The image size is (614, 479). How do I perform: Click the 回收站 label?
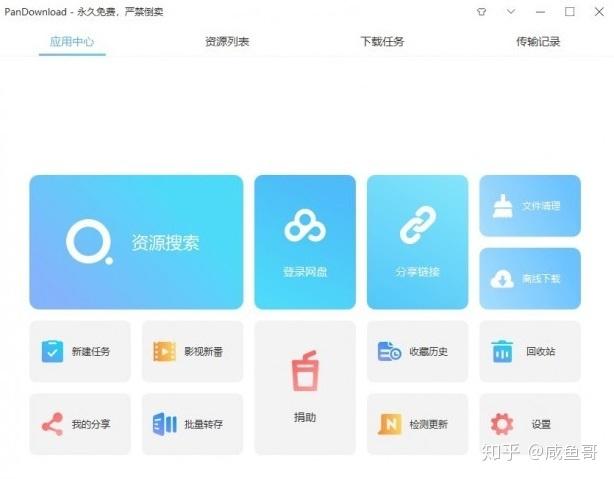[x=541, y=351]
